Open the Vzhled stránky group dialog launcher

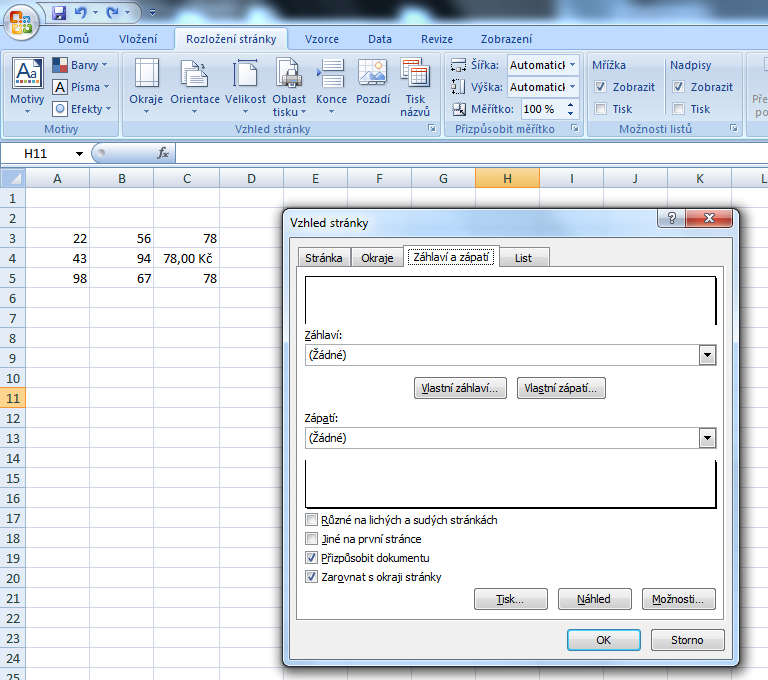432,128
